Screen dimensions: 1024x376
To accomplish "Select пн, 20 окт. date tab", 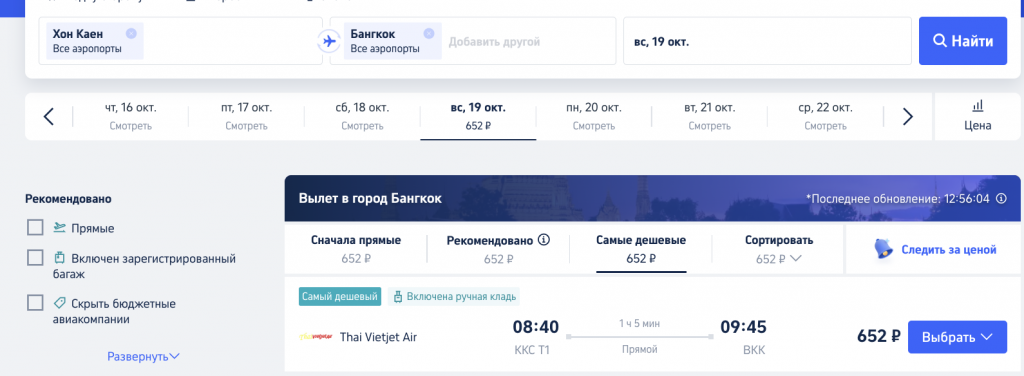I will click(x=593, y=116).
